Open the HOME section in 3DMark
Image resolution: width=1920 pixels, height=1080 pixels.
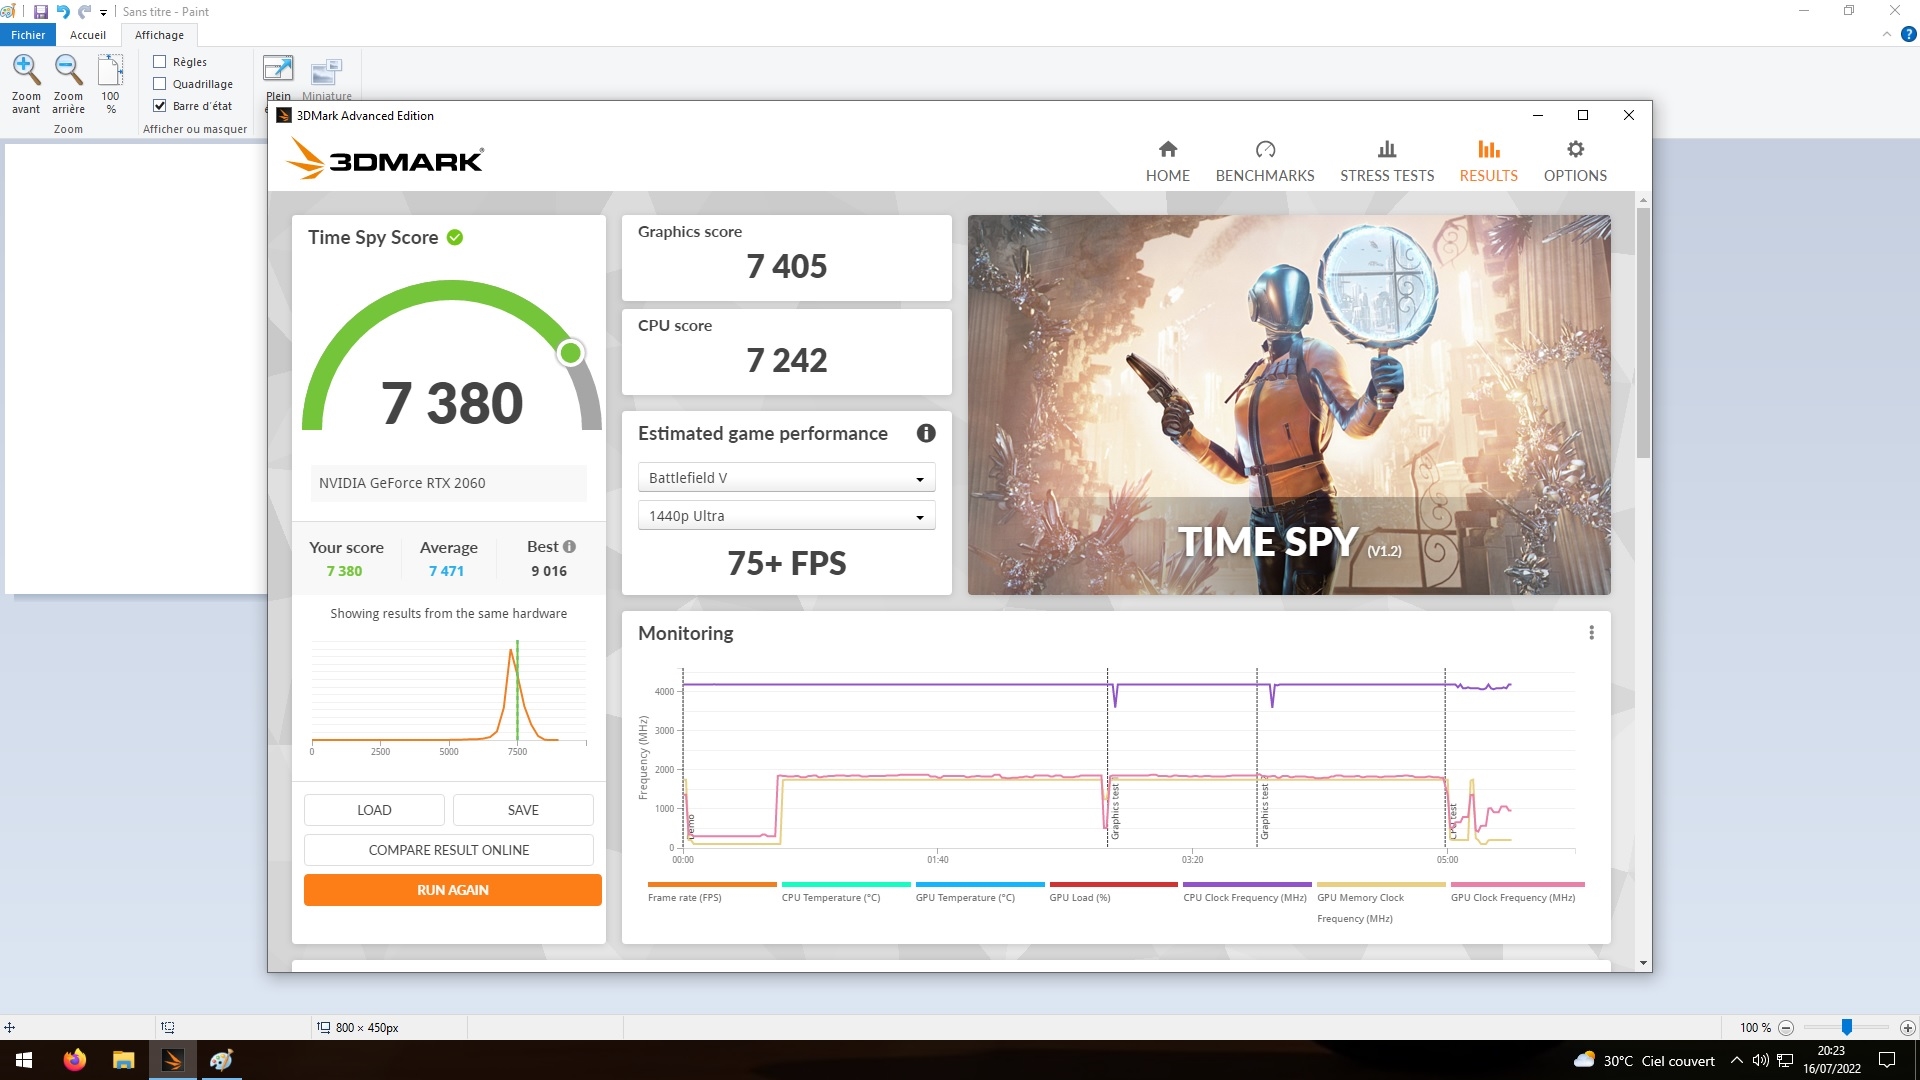[1167, 161]
